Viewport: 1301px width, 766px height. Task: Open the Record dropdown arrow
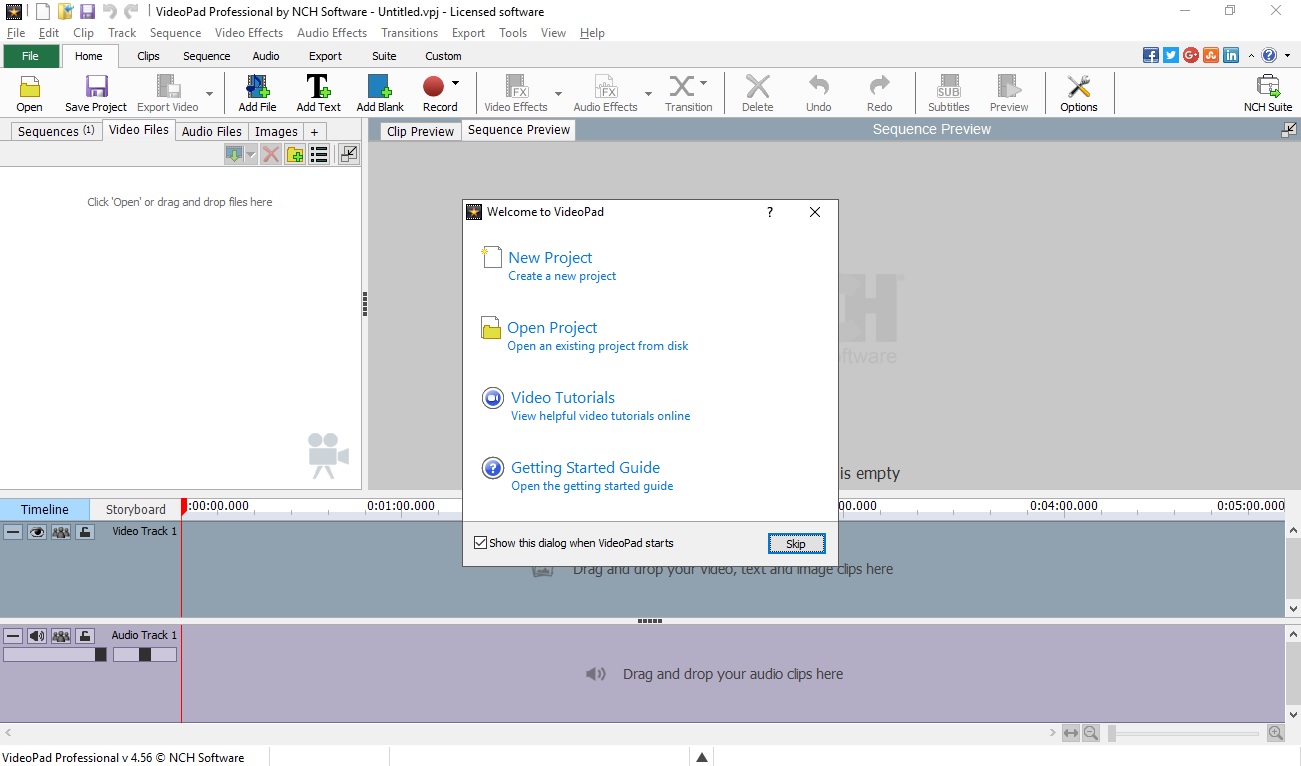point(455,83)
